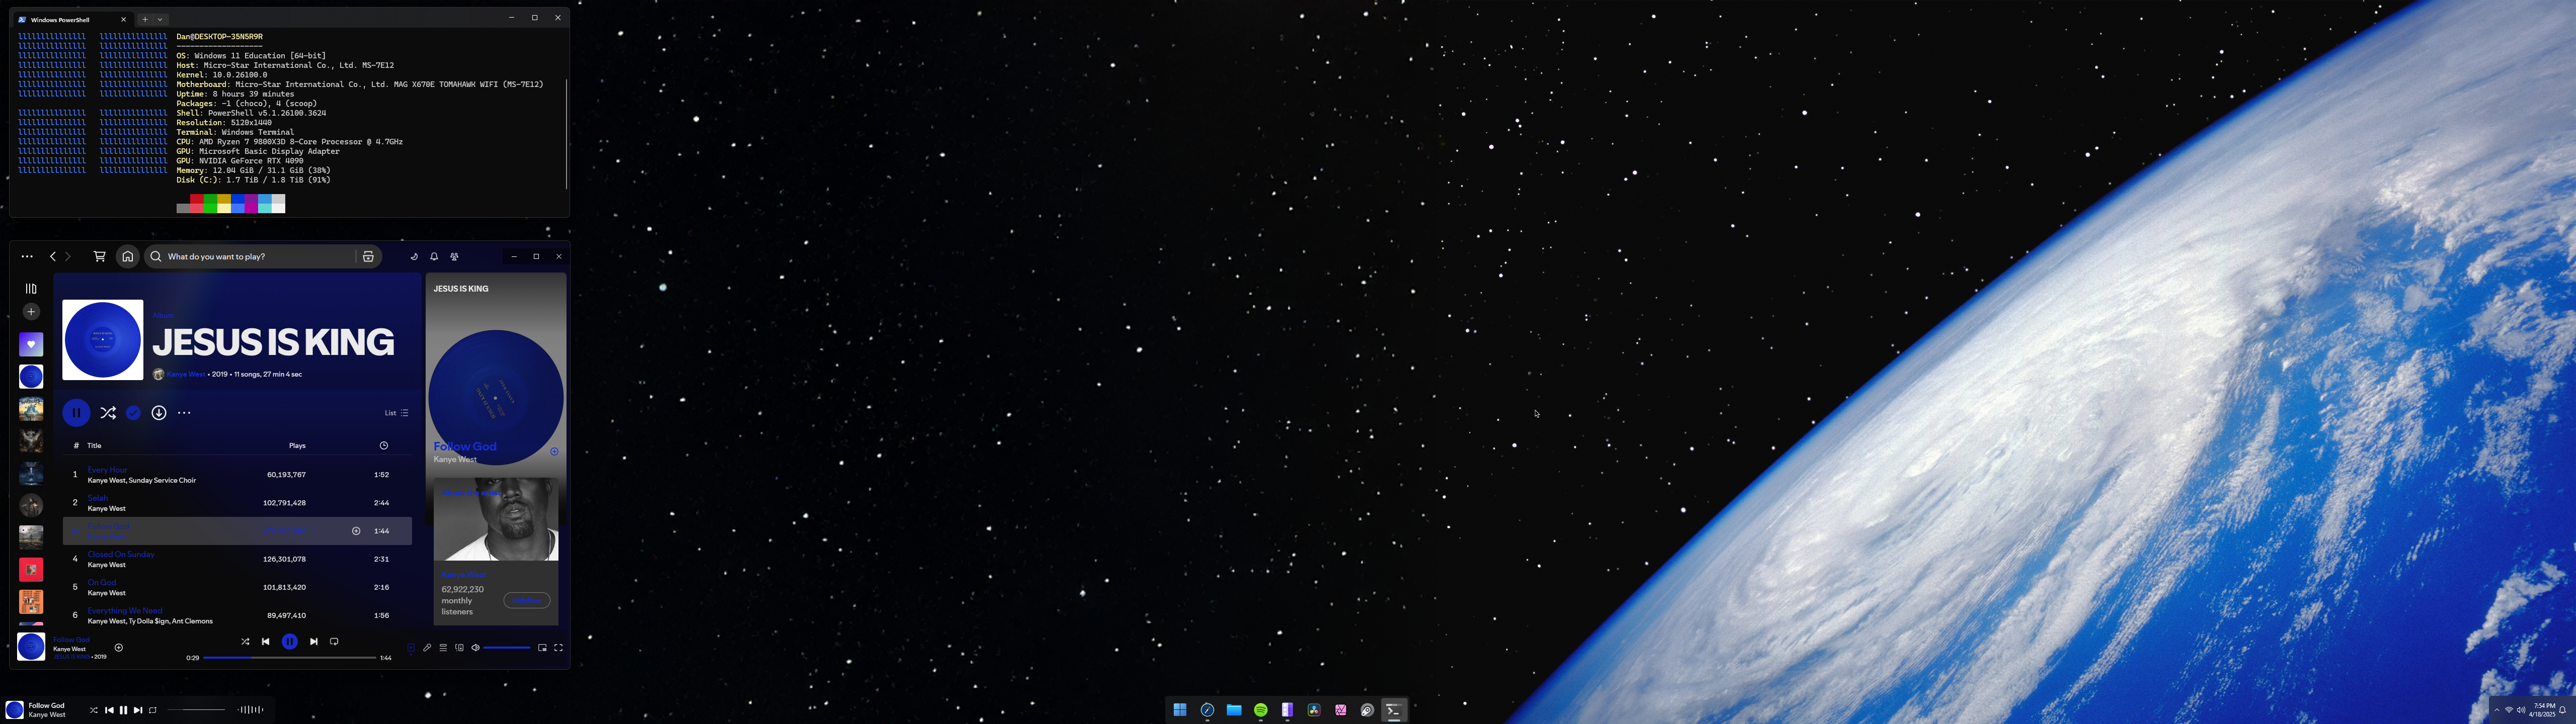Open the Browse icon in search bar
This screenshot has width=2576, height=724.
click(368, 257)
